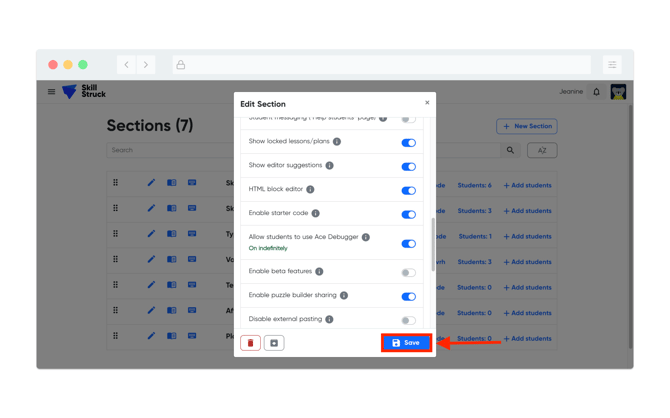Toggle Allow students to use Ace Debugger
The image size is (670, 418).
408,243
